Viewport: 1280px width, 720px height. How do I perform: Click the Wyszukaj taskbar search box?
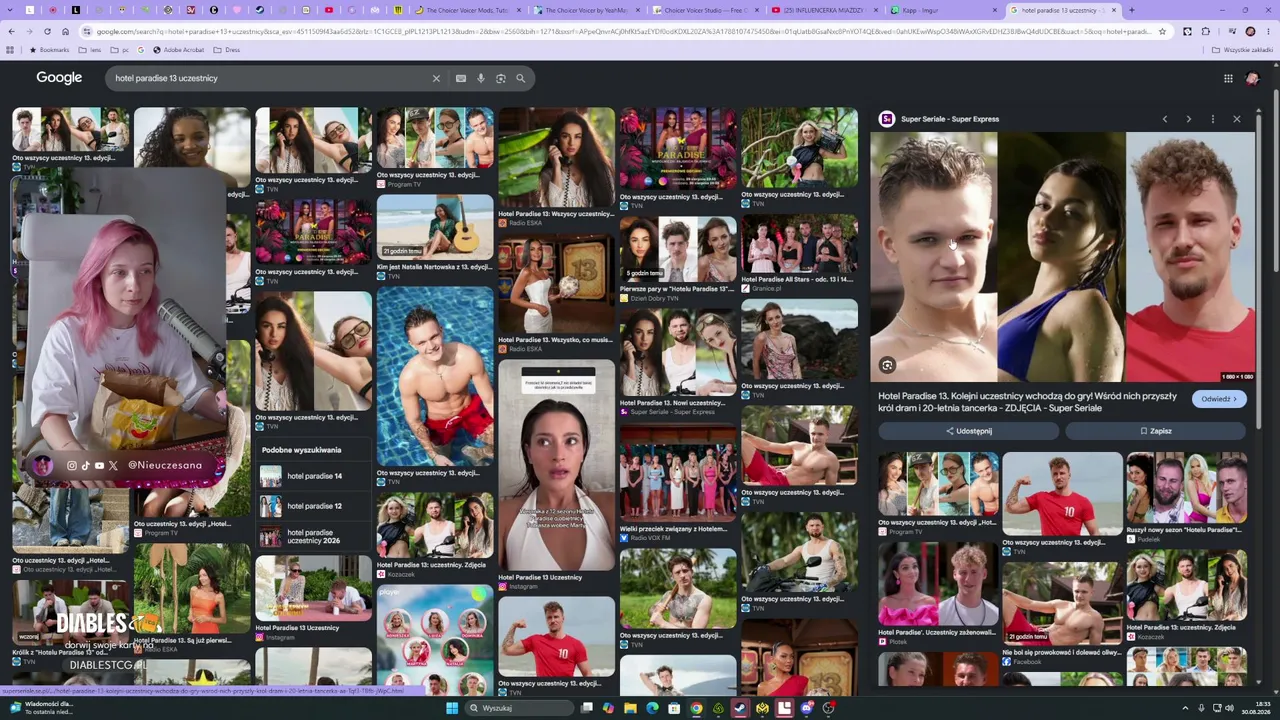coord(518,708)
